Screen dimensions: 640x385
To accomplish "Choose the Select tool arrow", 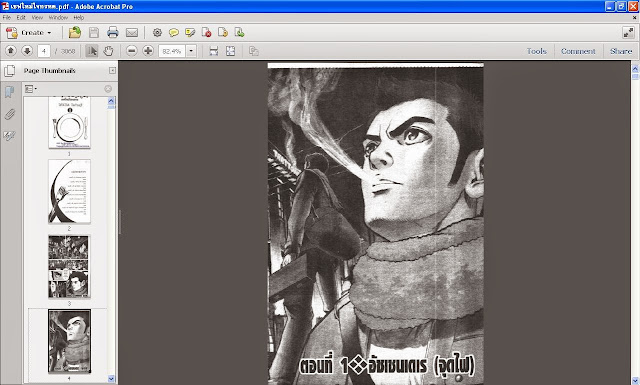I will (92, 51).
